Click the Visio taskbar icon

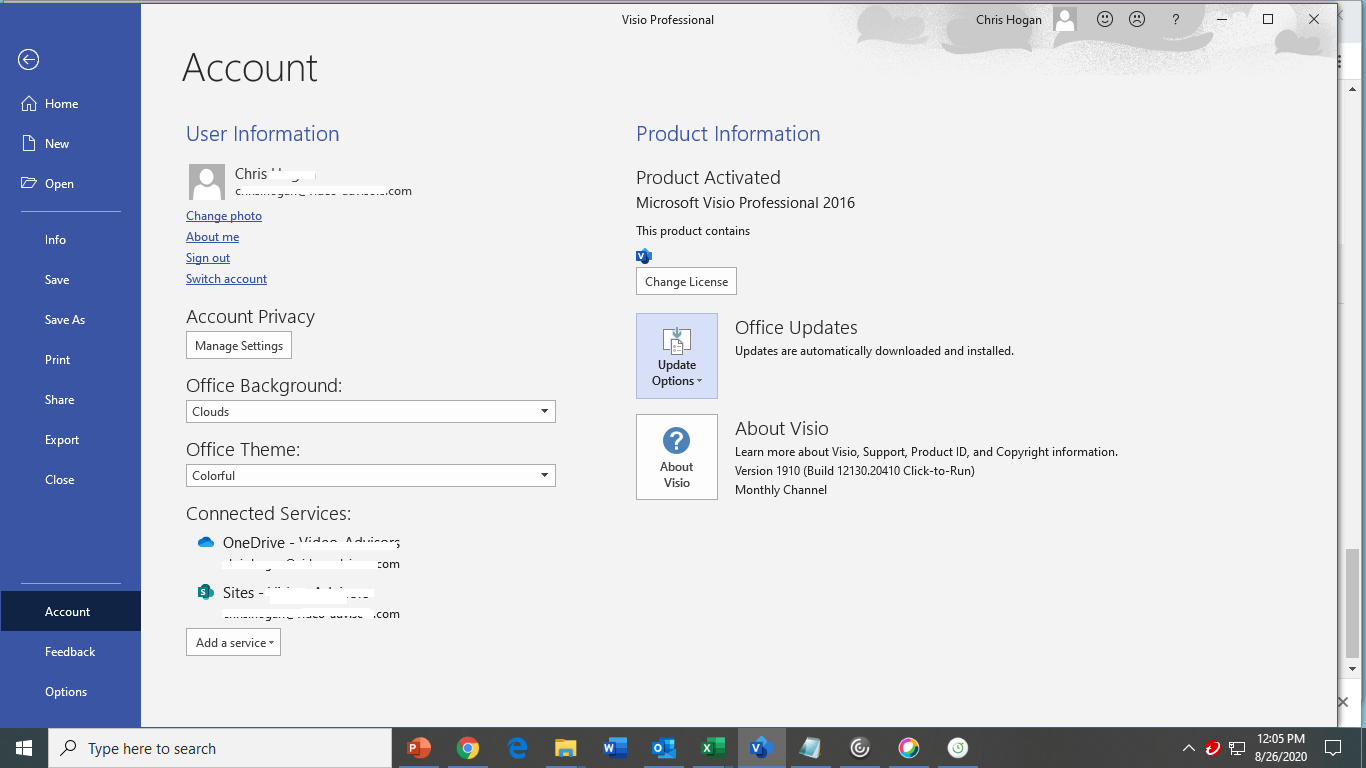pos(761,748)
